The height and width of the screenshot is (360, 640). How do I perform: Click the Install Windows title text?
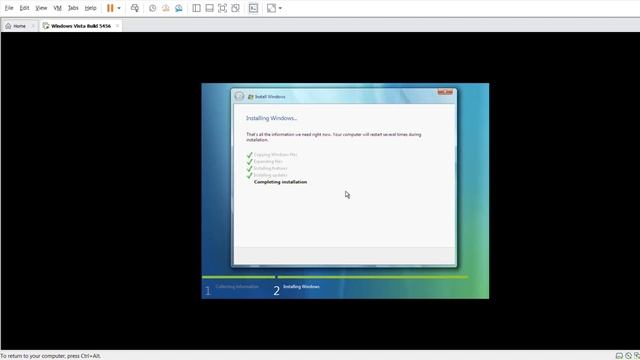(x=270, y=97)
